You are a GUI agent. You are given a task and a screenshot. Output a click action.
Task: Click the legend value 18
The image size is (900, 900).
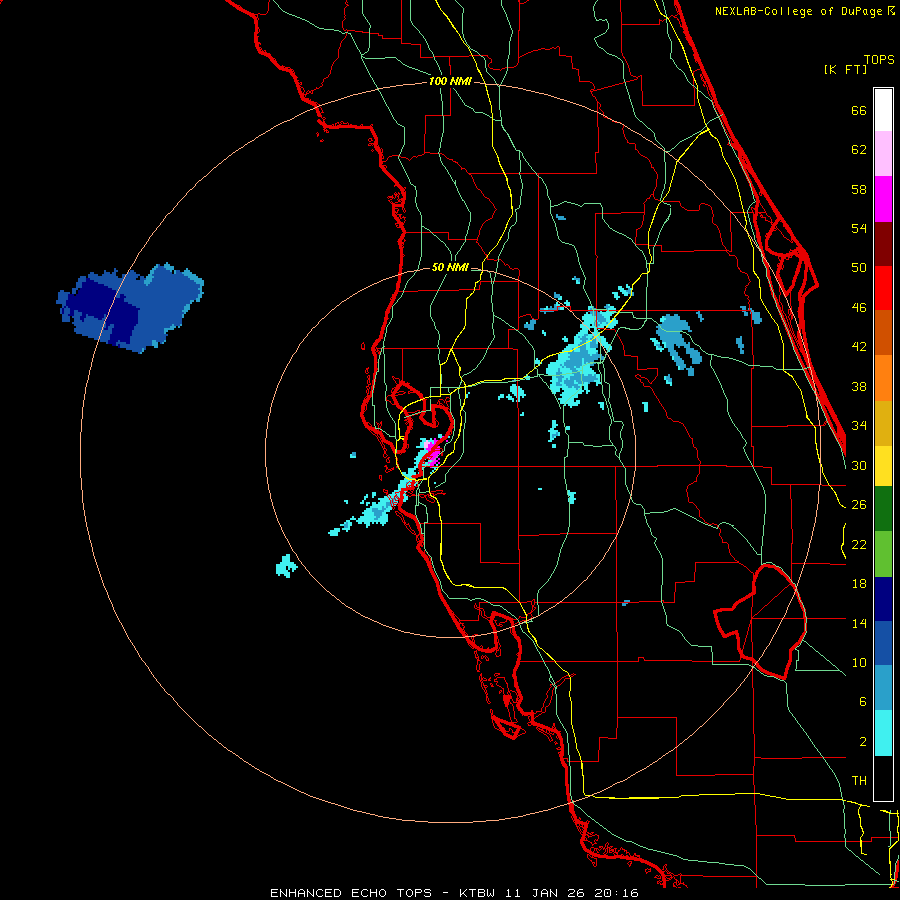tap(859, 584)
